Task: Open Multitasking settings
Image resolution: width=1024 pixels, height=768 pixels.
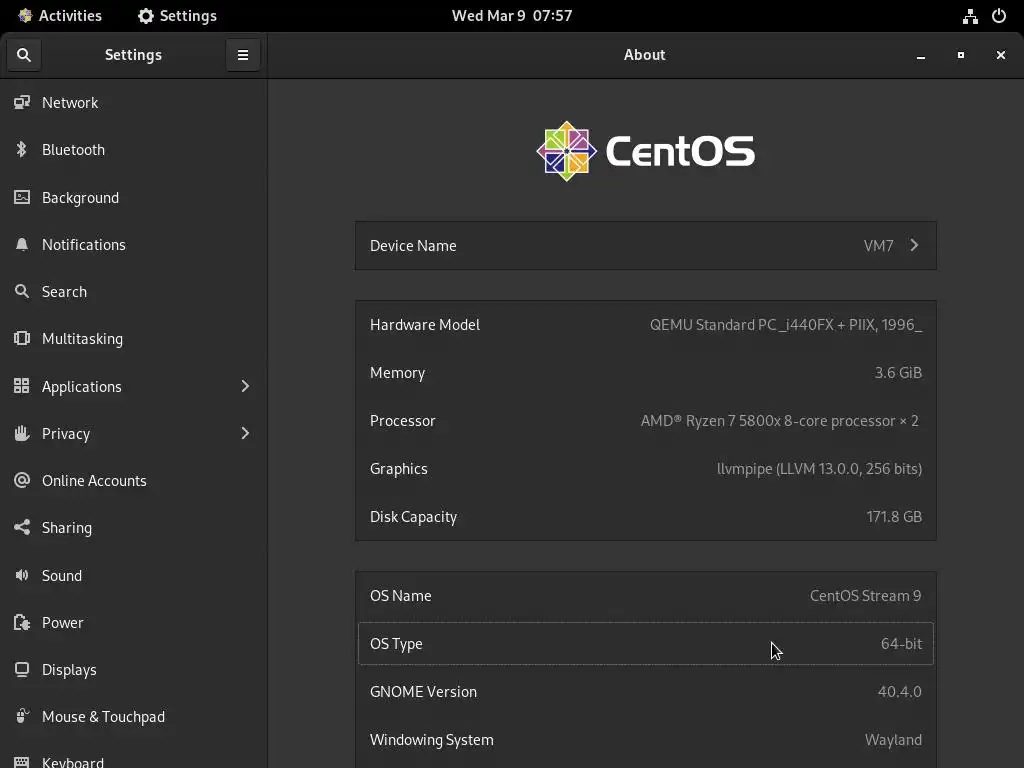Action: pyautogui.click(x=133, y=338)
